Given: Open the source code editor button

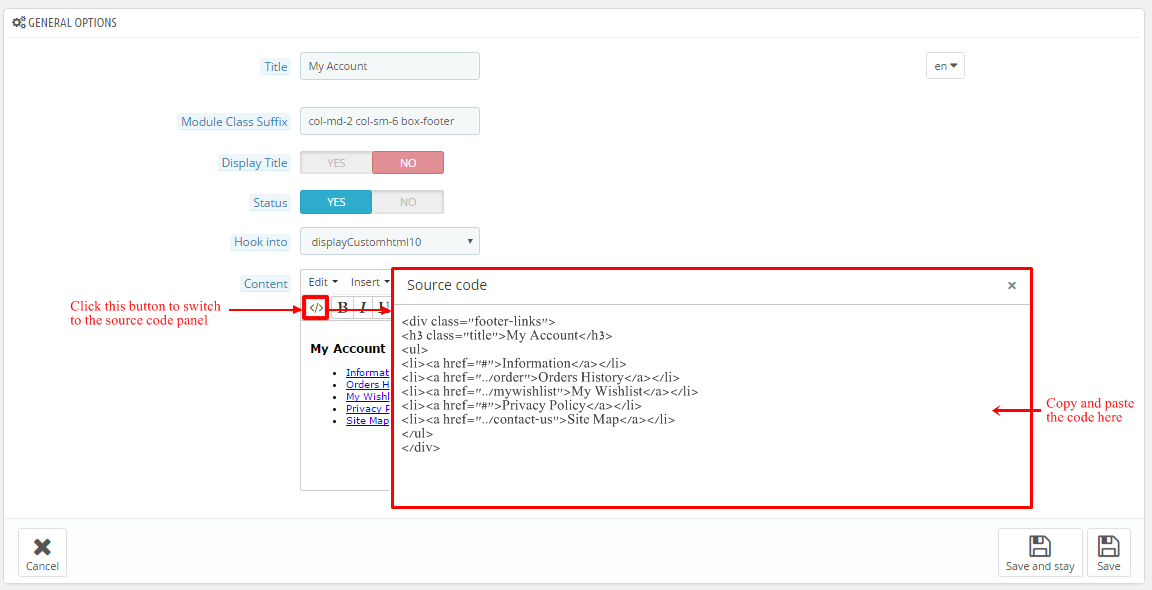Looking at the screenshot, I should 316,307.
